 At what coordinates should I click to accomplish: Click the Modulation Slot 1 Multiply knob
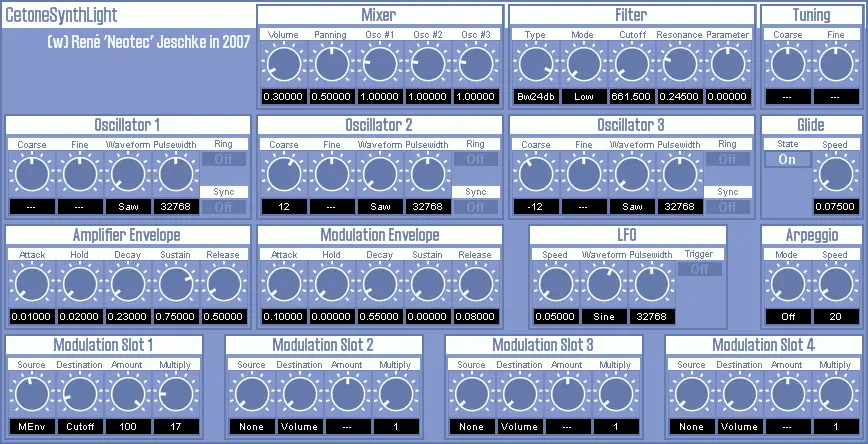click(175, 395)
